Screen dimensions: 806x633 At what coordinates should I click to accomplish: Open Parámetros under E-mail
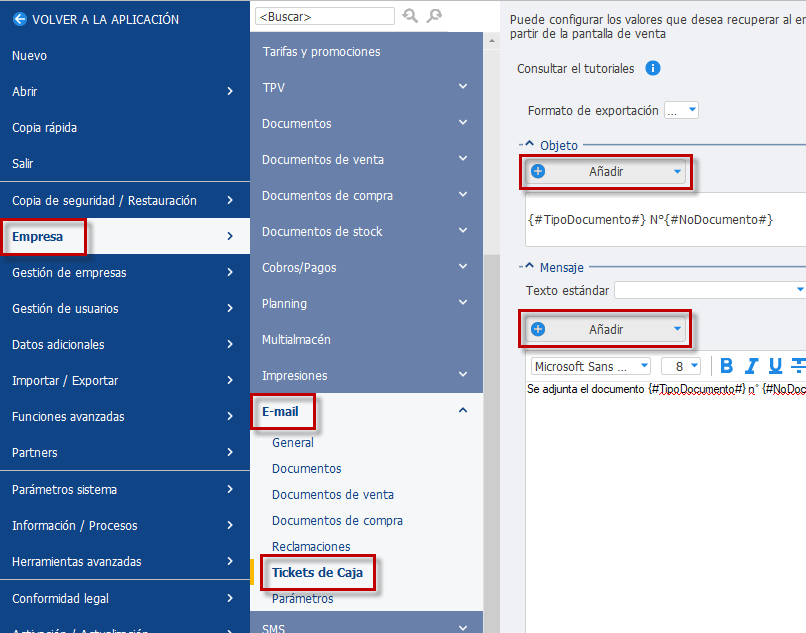pos(302,599)
